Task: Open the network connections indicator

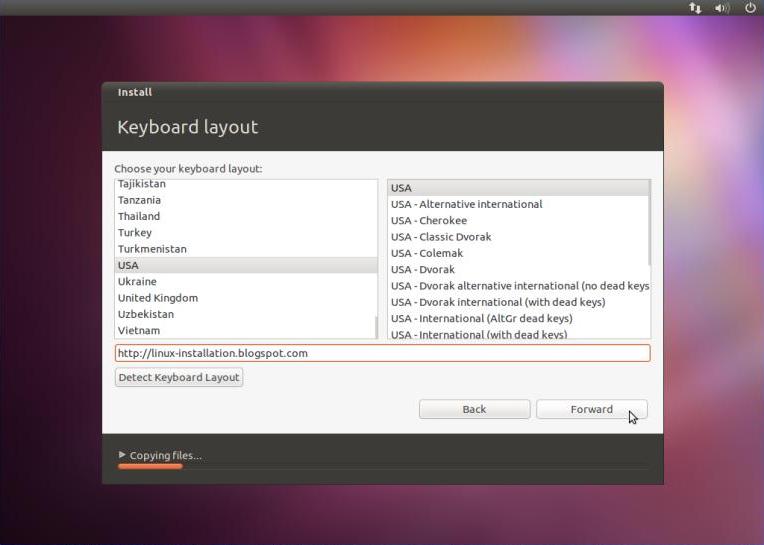Action: pyautogui.click(x=695, y=8)
